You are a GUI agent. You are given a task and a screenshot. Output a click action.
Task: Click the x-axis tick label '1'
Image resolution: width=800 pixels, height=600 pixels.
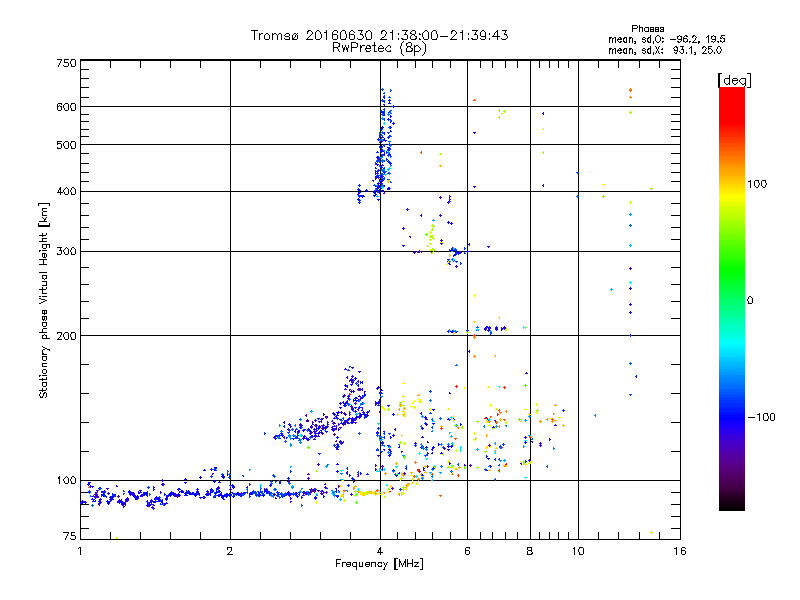pyautogui.click(x=80, y=551)
